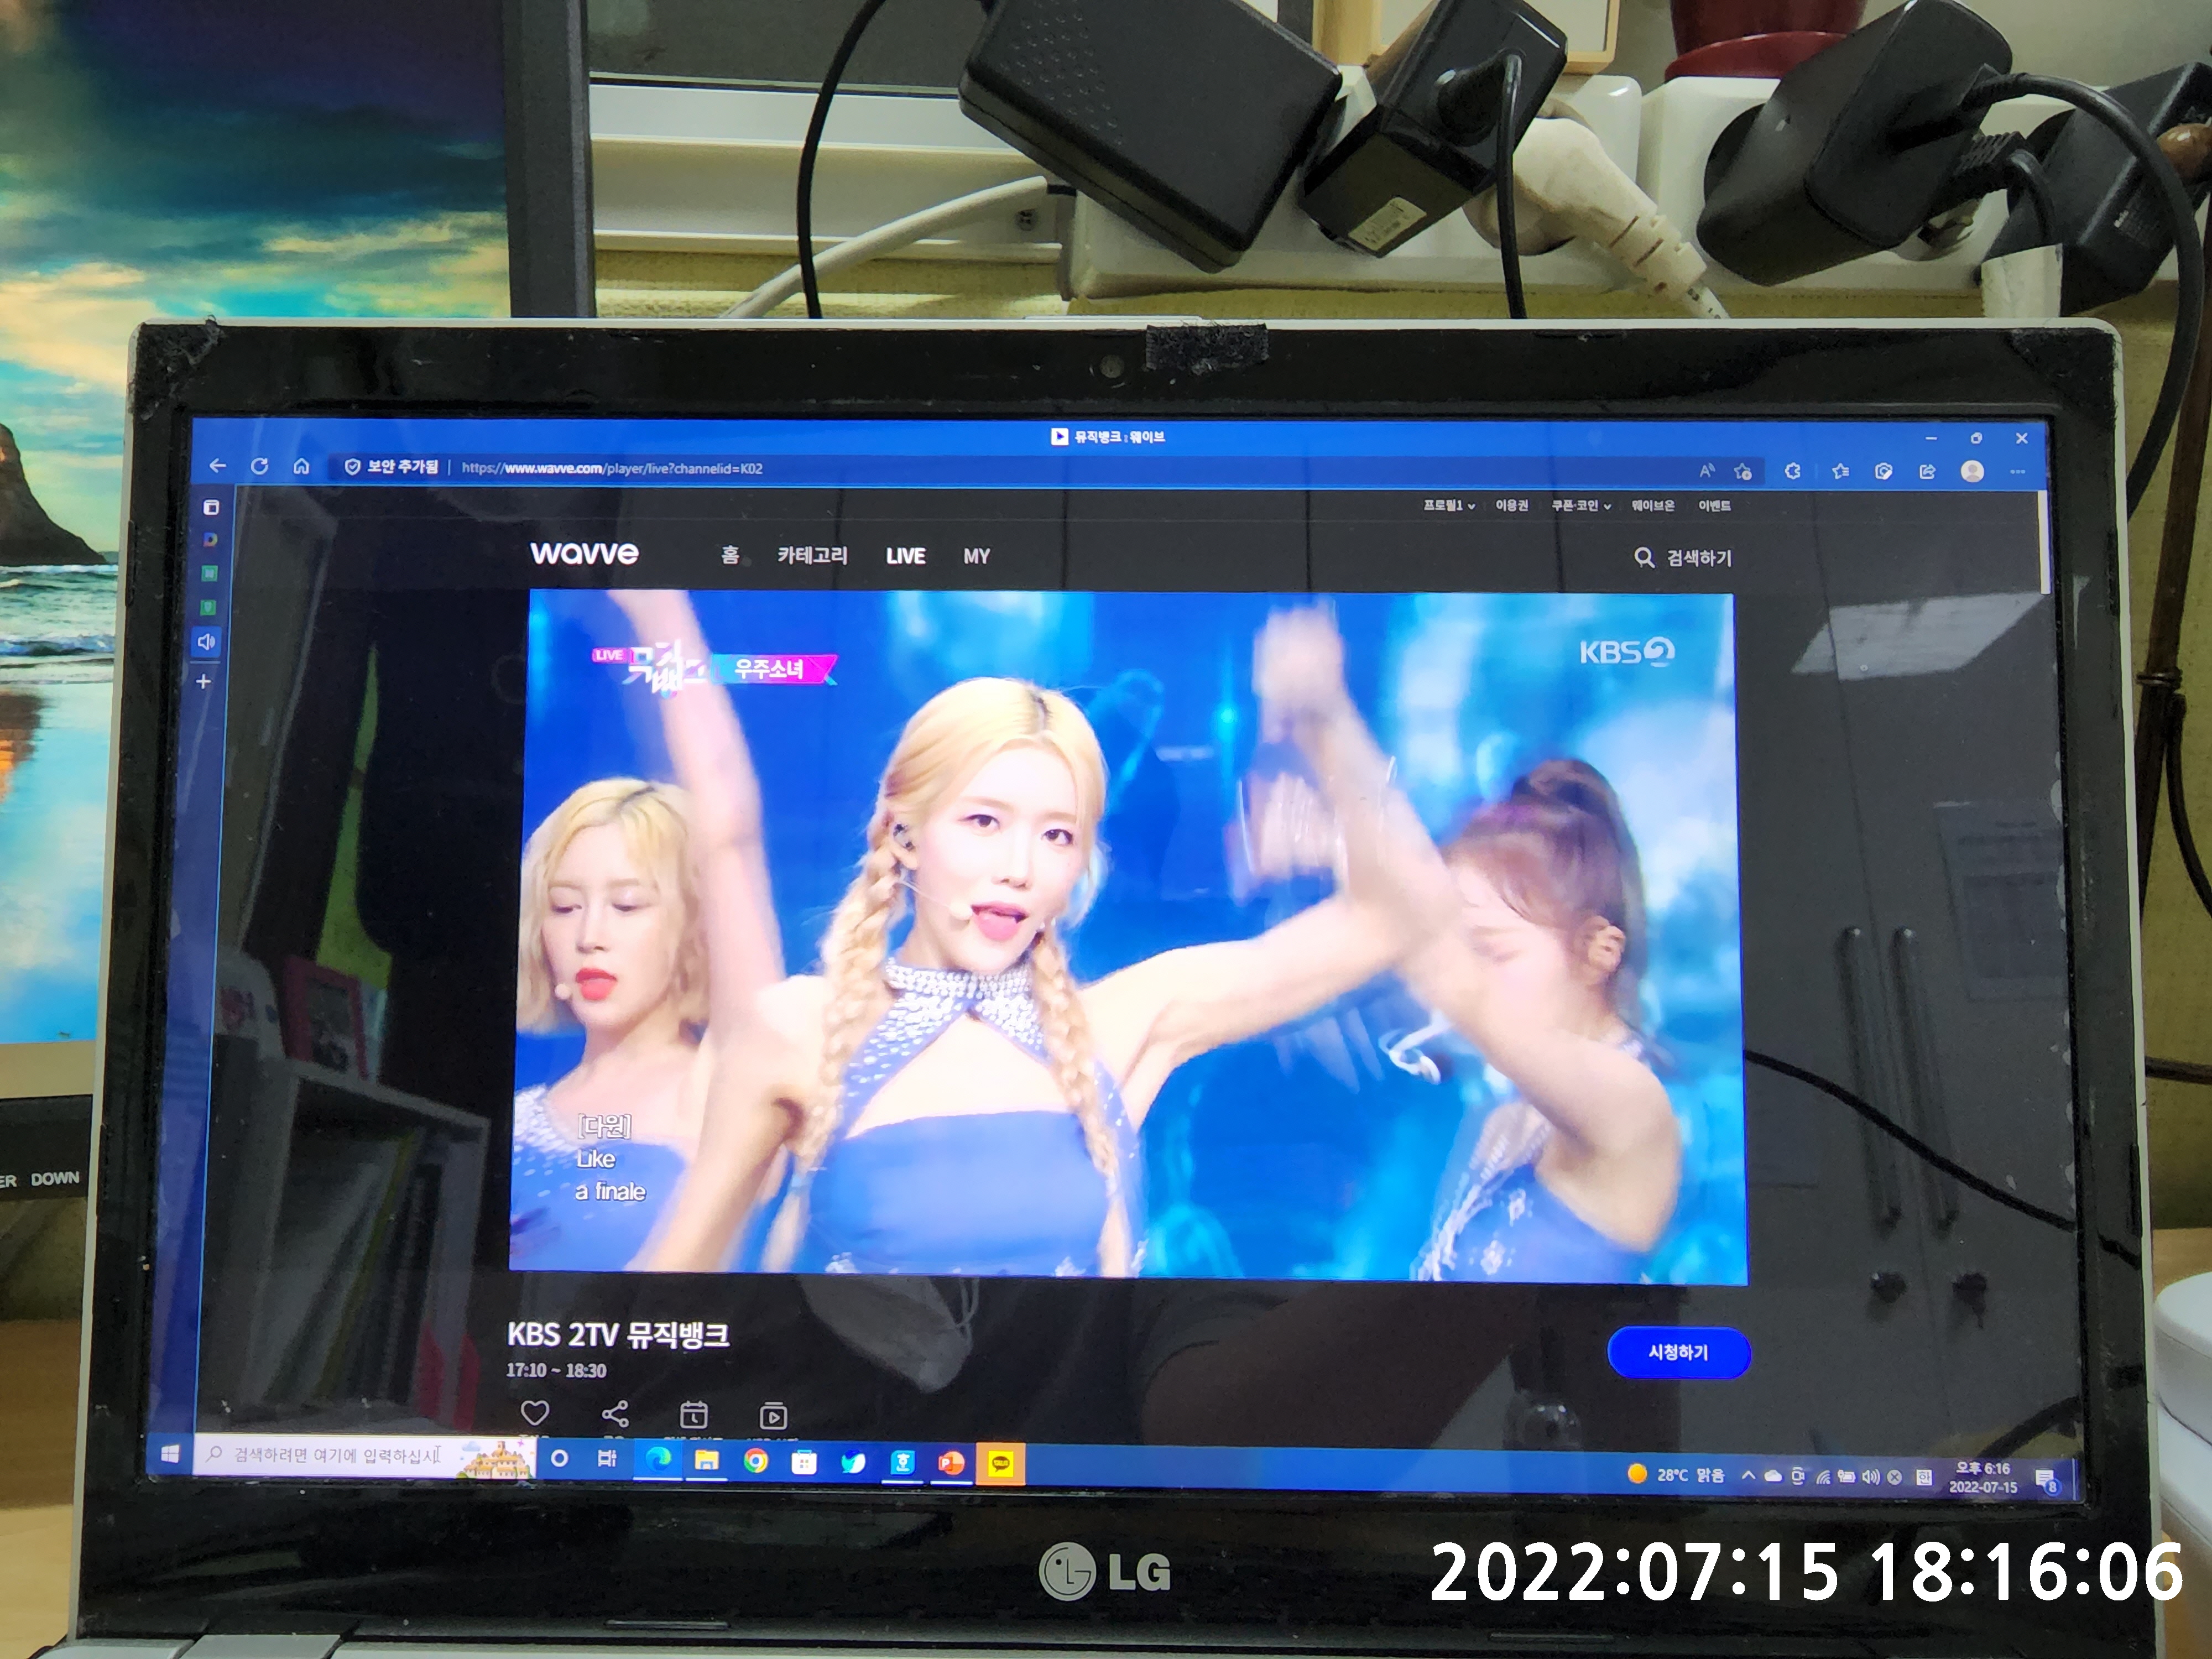Screen dimensions: 2212x1659
Task: Open the schedule calendar icon below the video
Action: [694, 1415]
